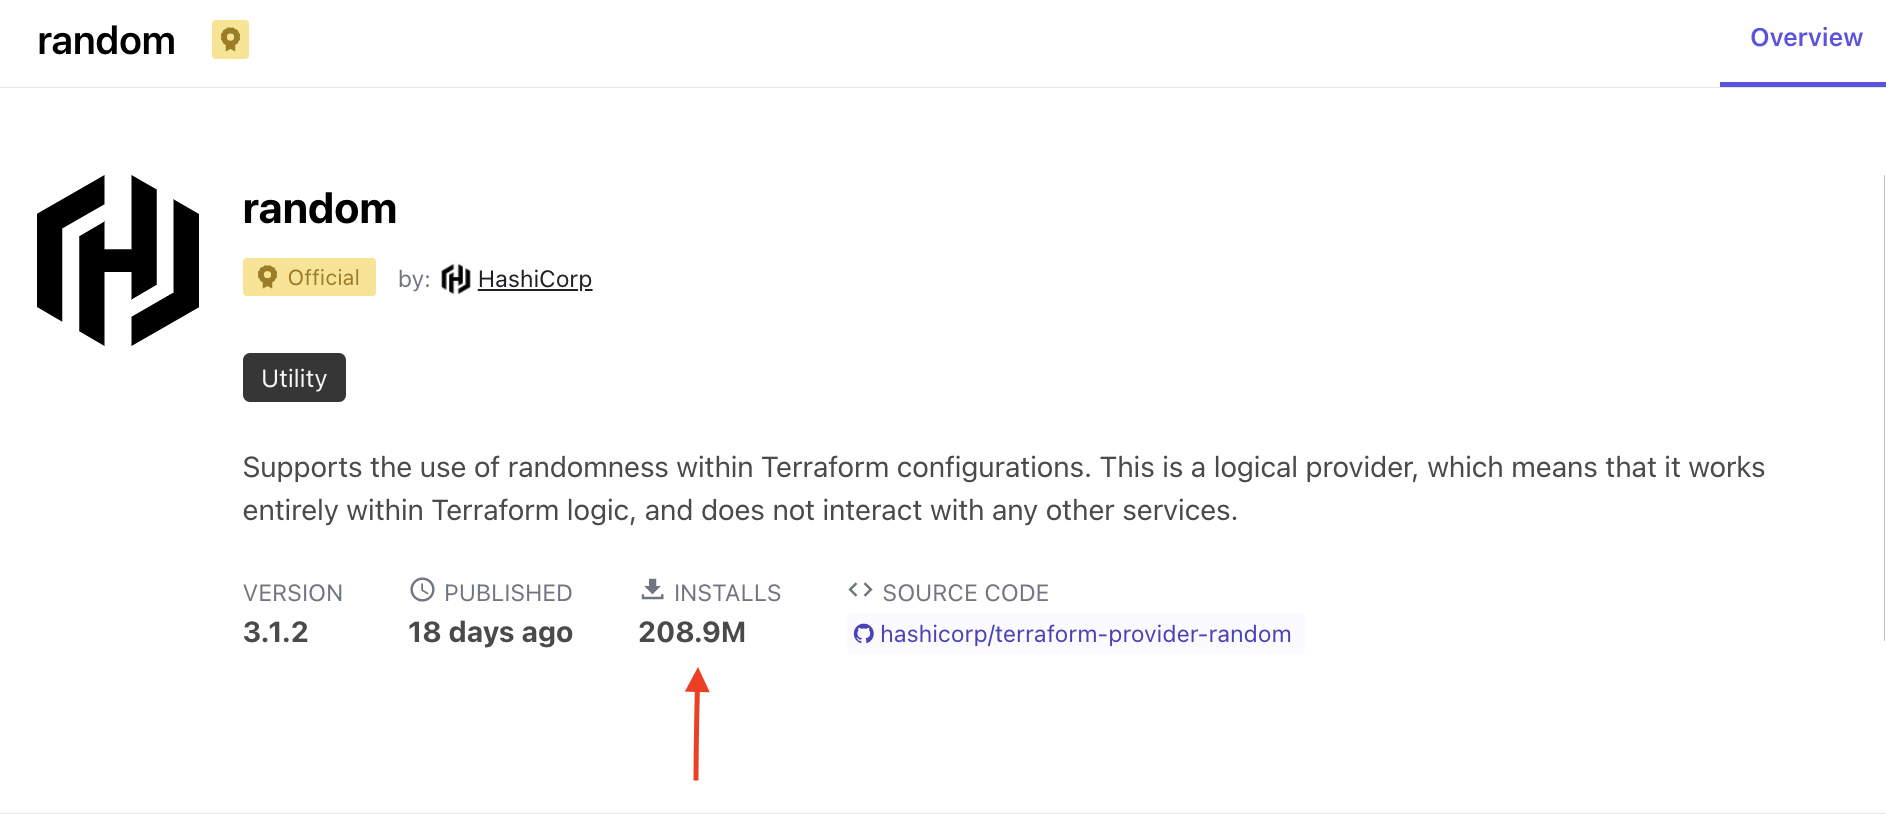1886x814 pixels.
Task: Open the HashiCorp publisher link
Action: pos(535,279)
